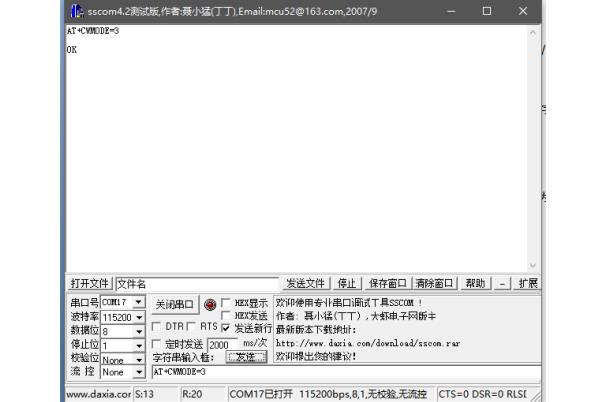
Task: Click the 打开文件 open file button
Action: coord(90,284)
